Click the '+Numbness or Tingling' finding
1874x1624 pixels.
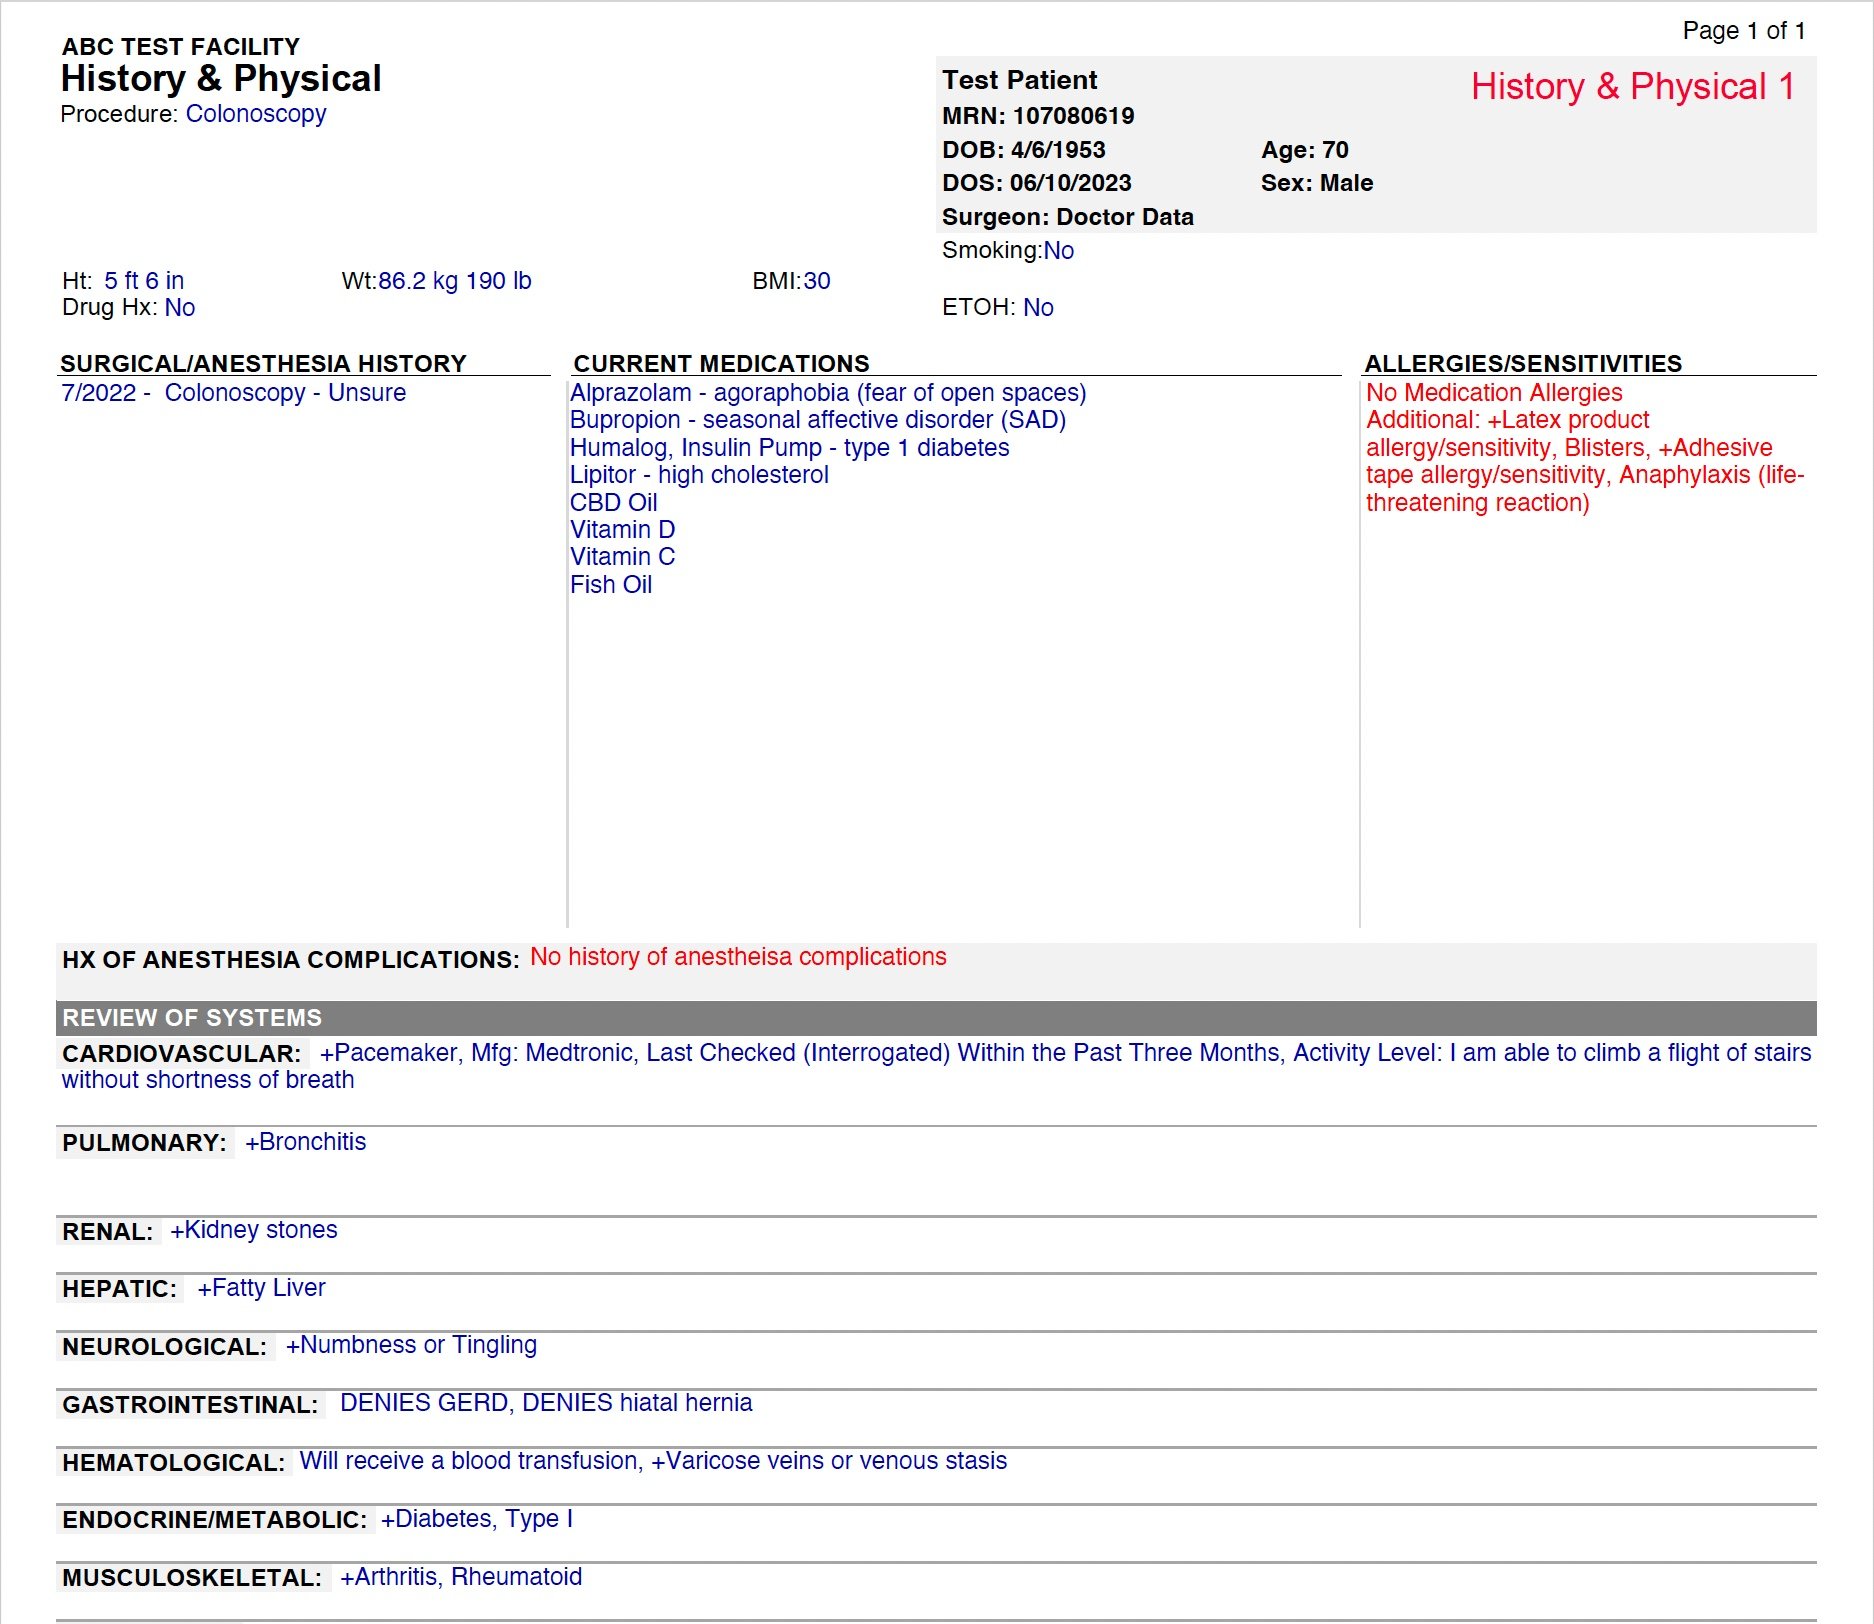tap(412, 1346)
